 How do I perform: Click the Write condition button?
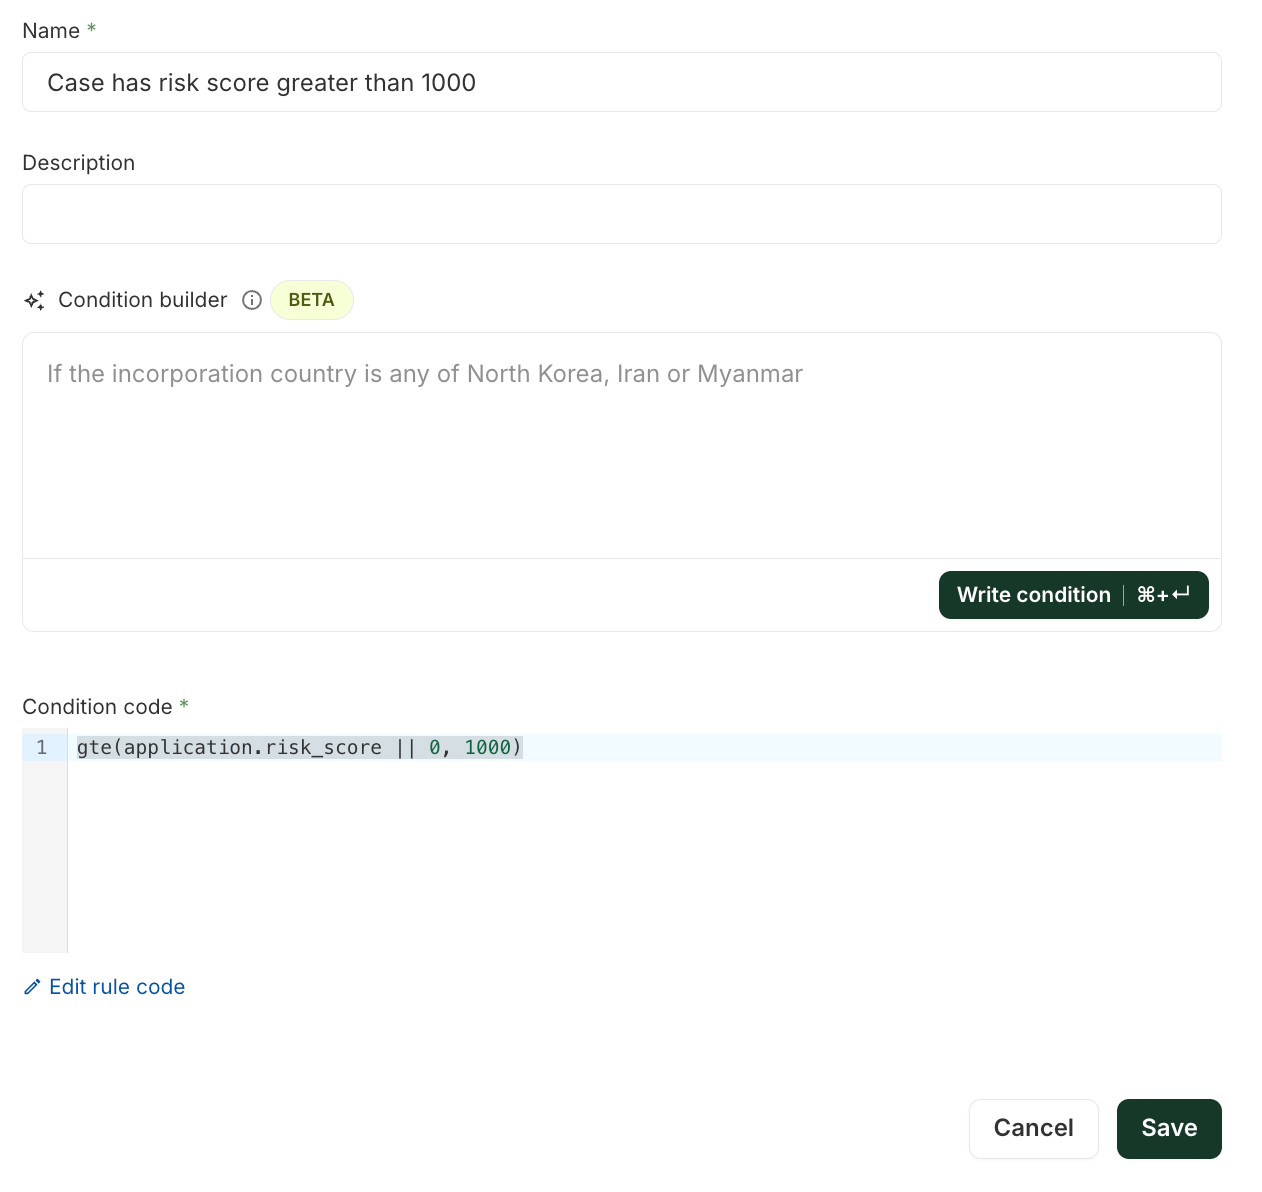(x=1073, y=595)
